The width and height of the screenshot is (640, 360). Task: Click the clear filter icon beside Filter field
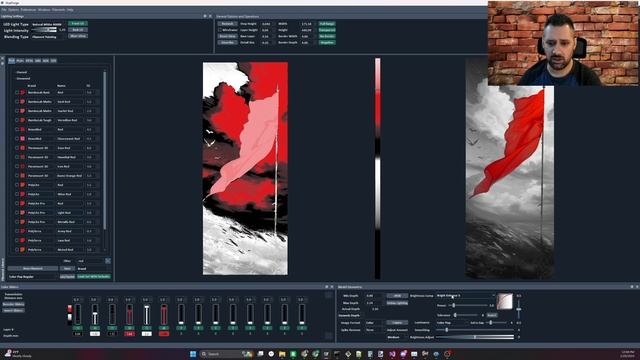tap(108, 261)
